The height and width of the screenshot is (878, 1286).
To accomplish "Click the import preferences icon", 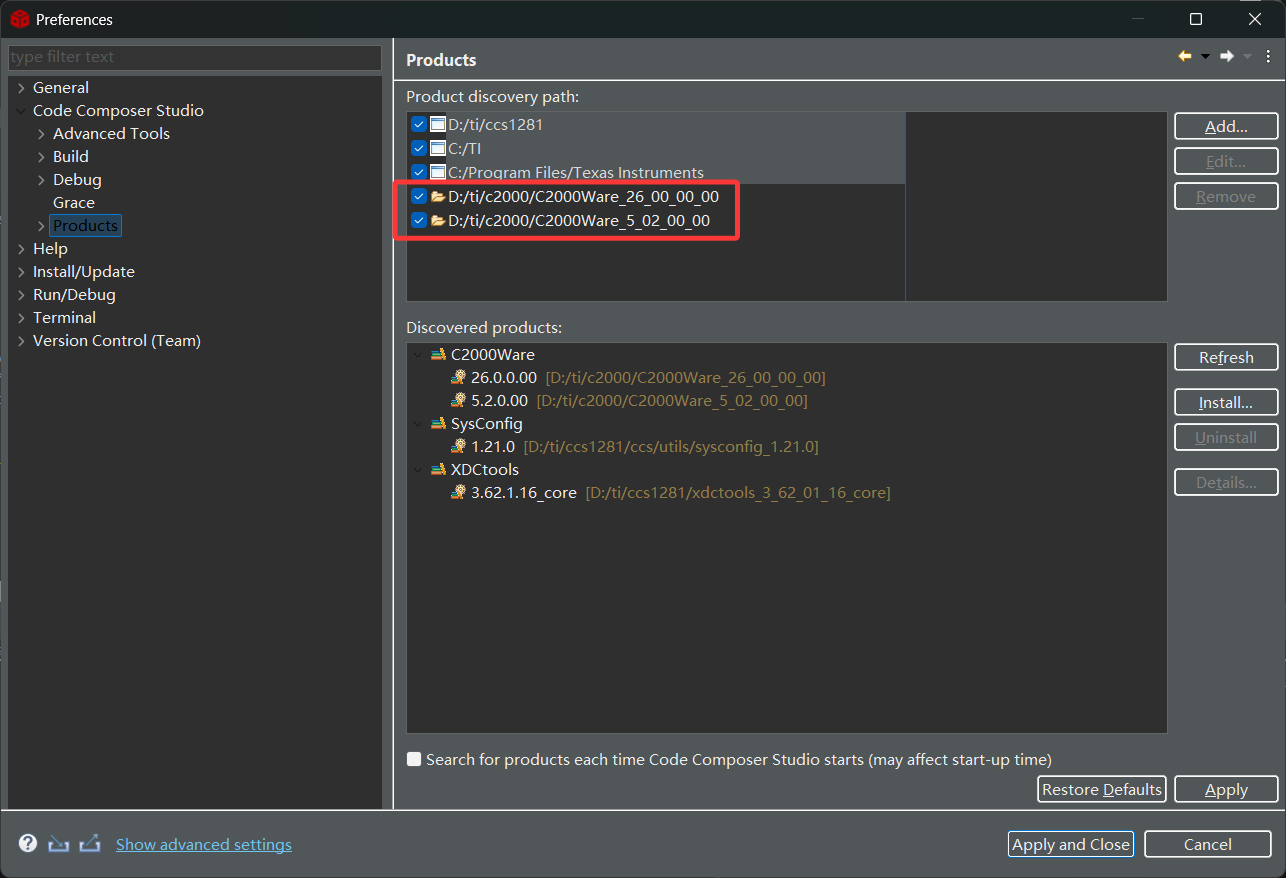I will [x=59, y=843].
